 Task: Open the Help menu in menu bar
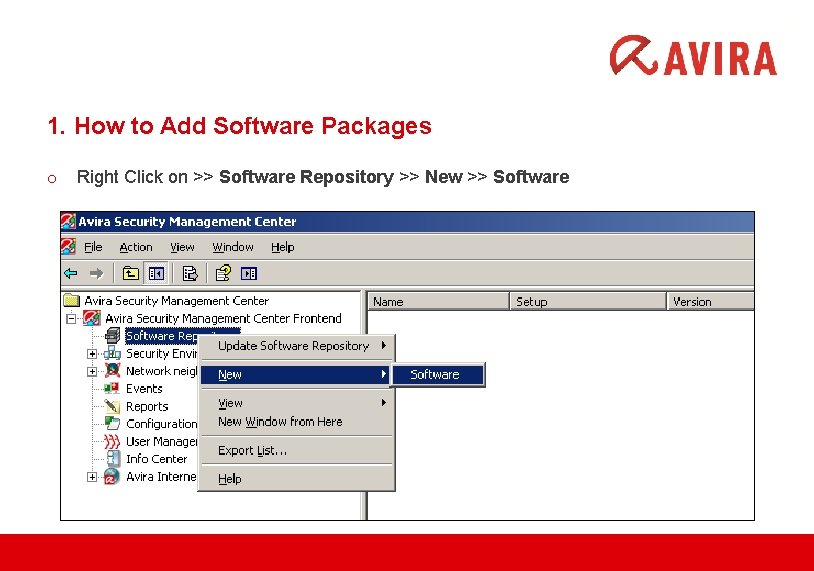coord(283,247)
